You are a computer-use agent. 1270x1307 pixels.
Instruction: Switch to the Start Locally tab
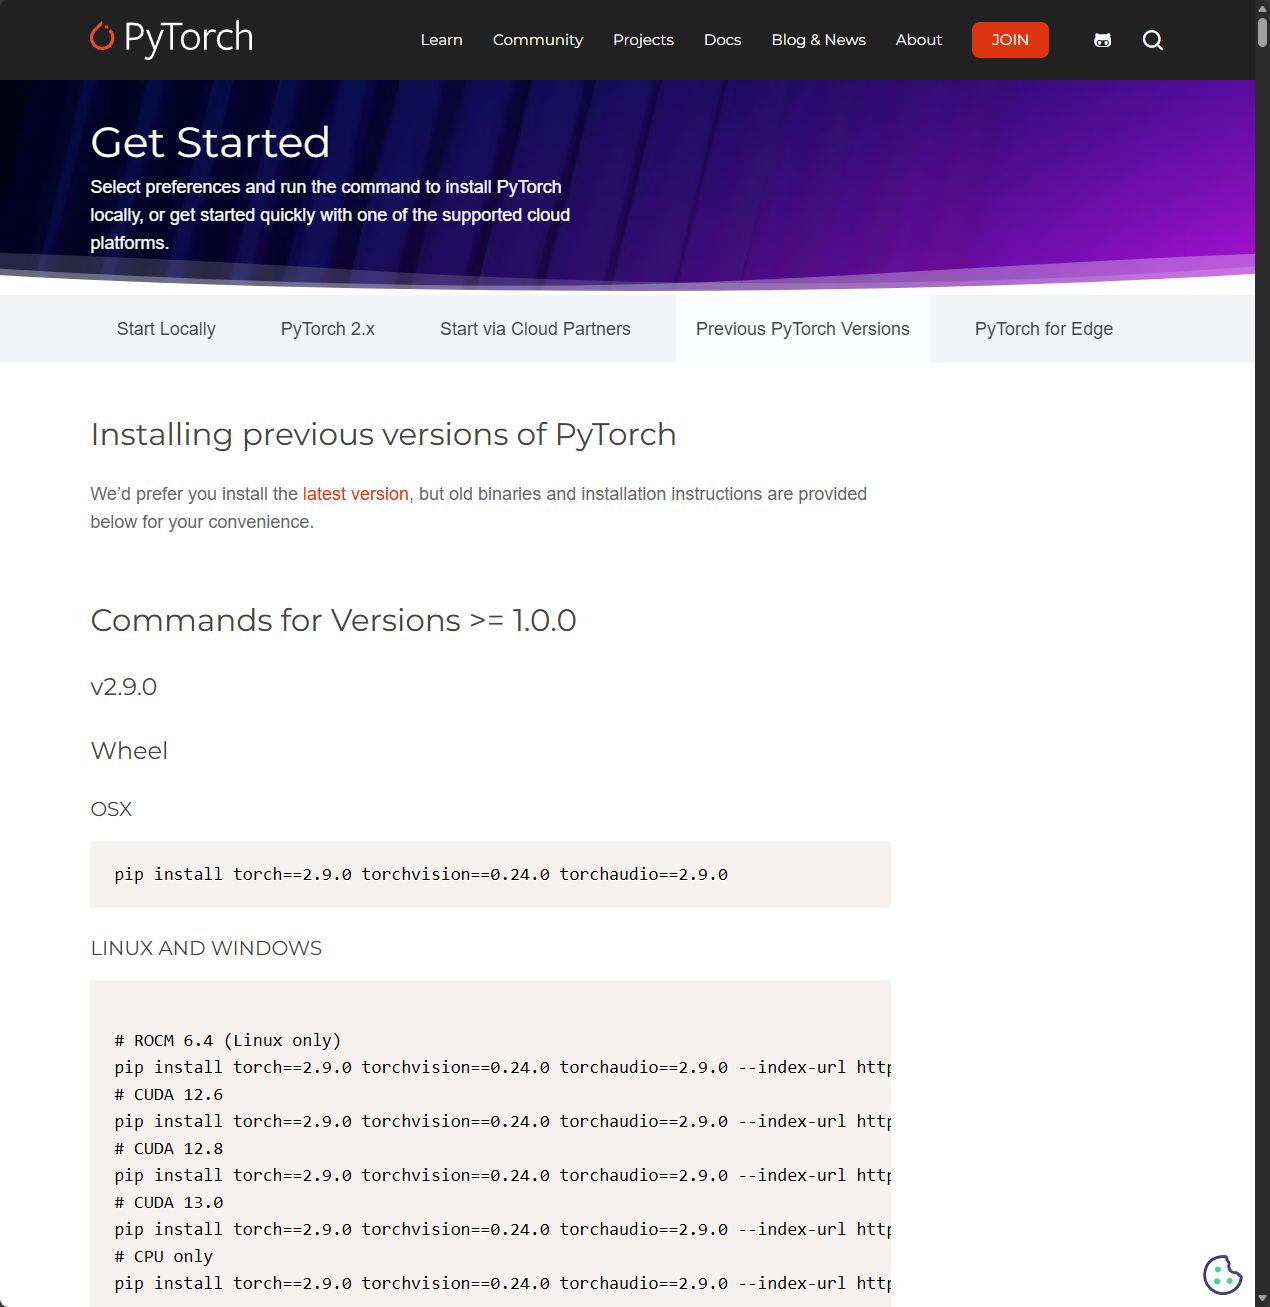point(166,329)
